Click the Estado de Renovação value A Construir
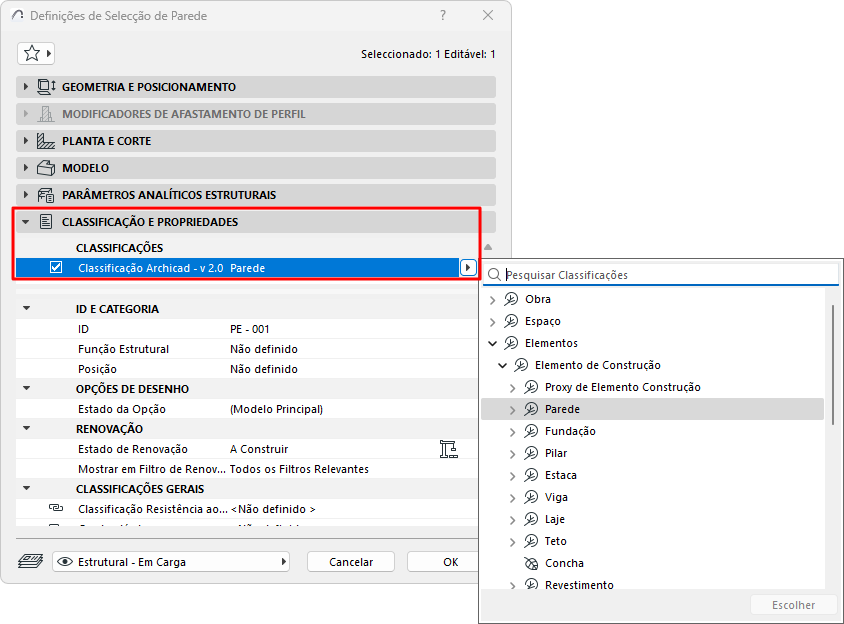This screenshot has height=624, width=844. pos(259,449)
